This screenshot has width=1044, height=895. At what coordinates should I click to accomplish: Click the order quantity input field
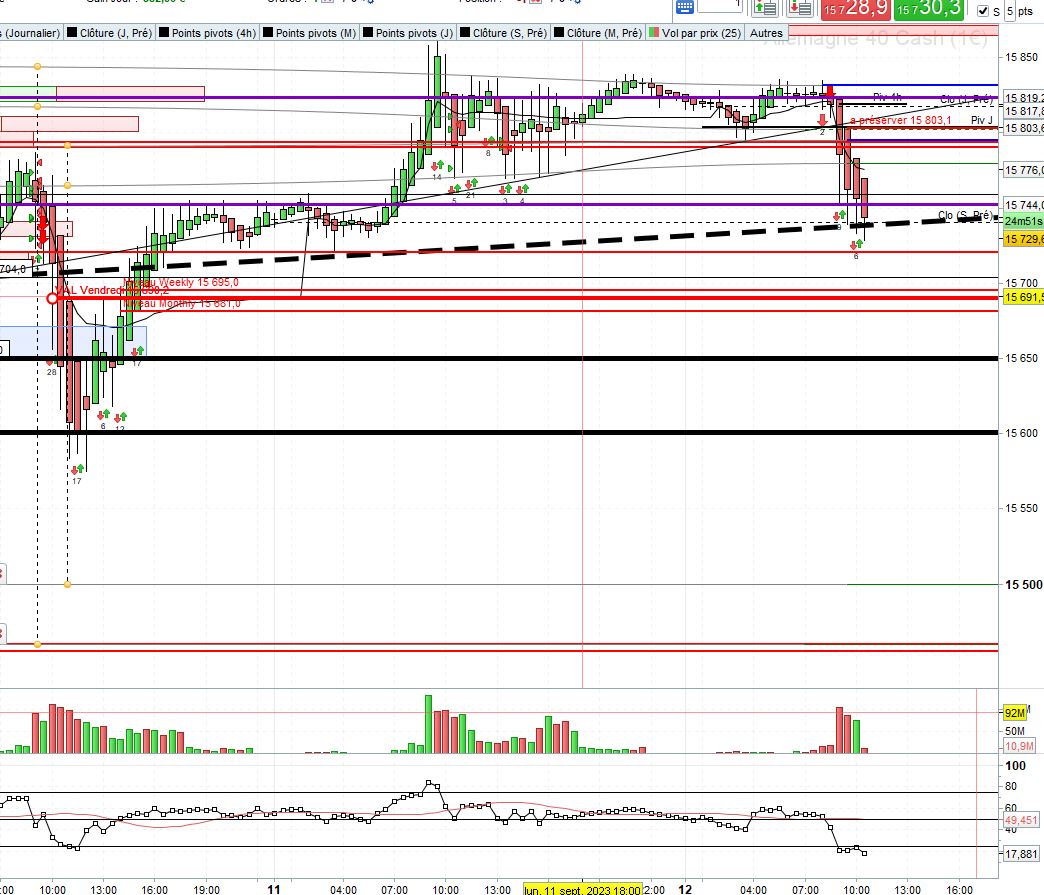coord(720,6)
